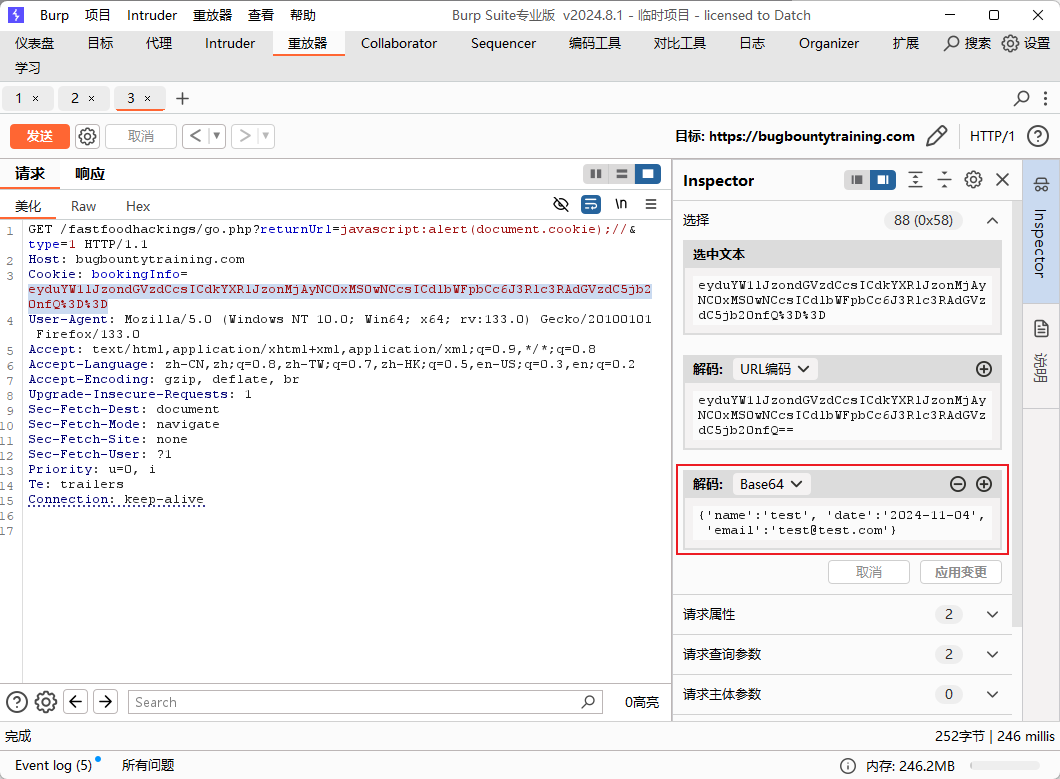The image size is (1060, 779).
Task: Click 发送 send button
Action: [40, 137]
